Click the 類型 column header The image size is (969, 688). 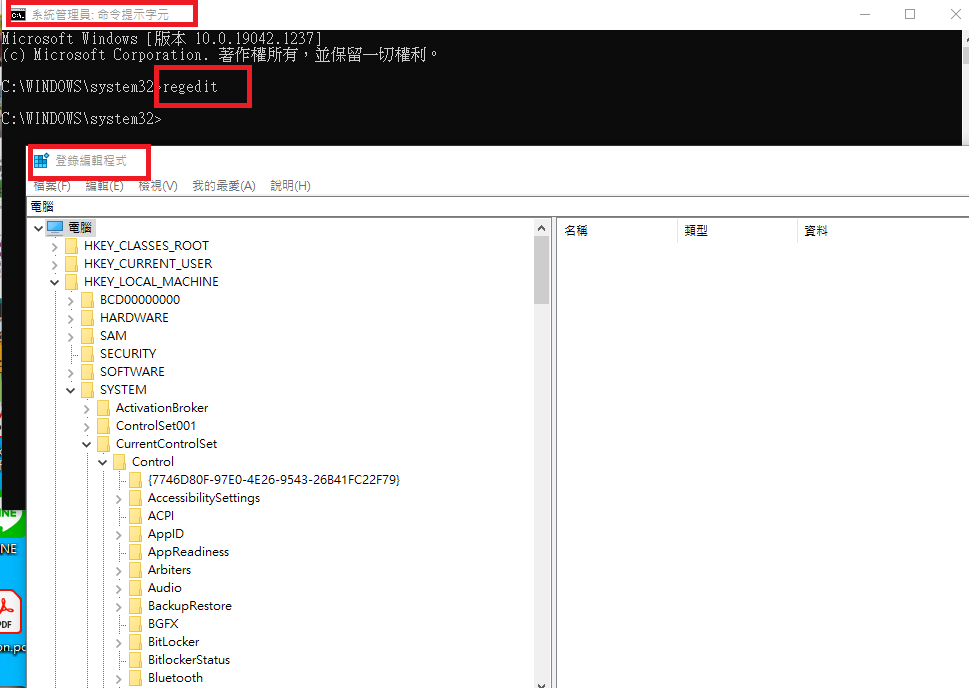738,231
